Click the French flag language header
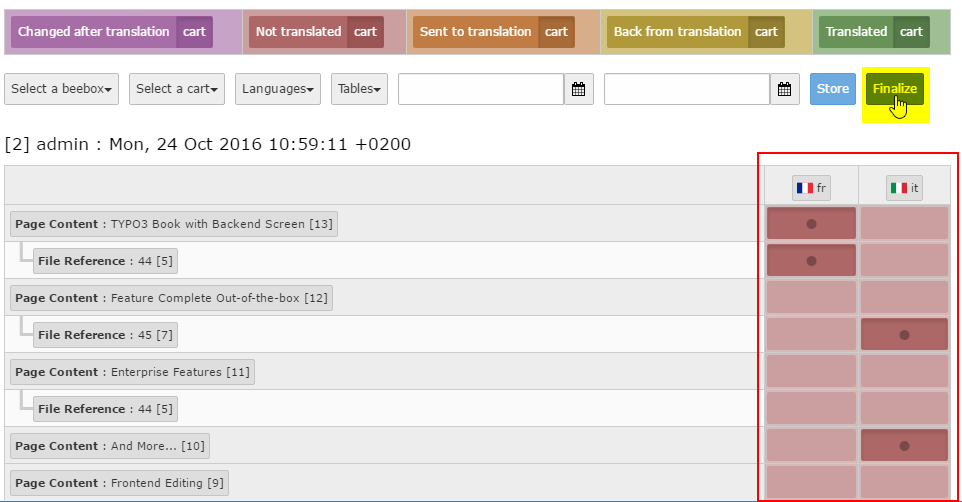The height and width of the screenshot is (502, 962). pos(811,187)
